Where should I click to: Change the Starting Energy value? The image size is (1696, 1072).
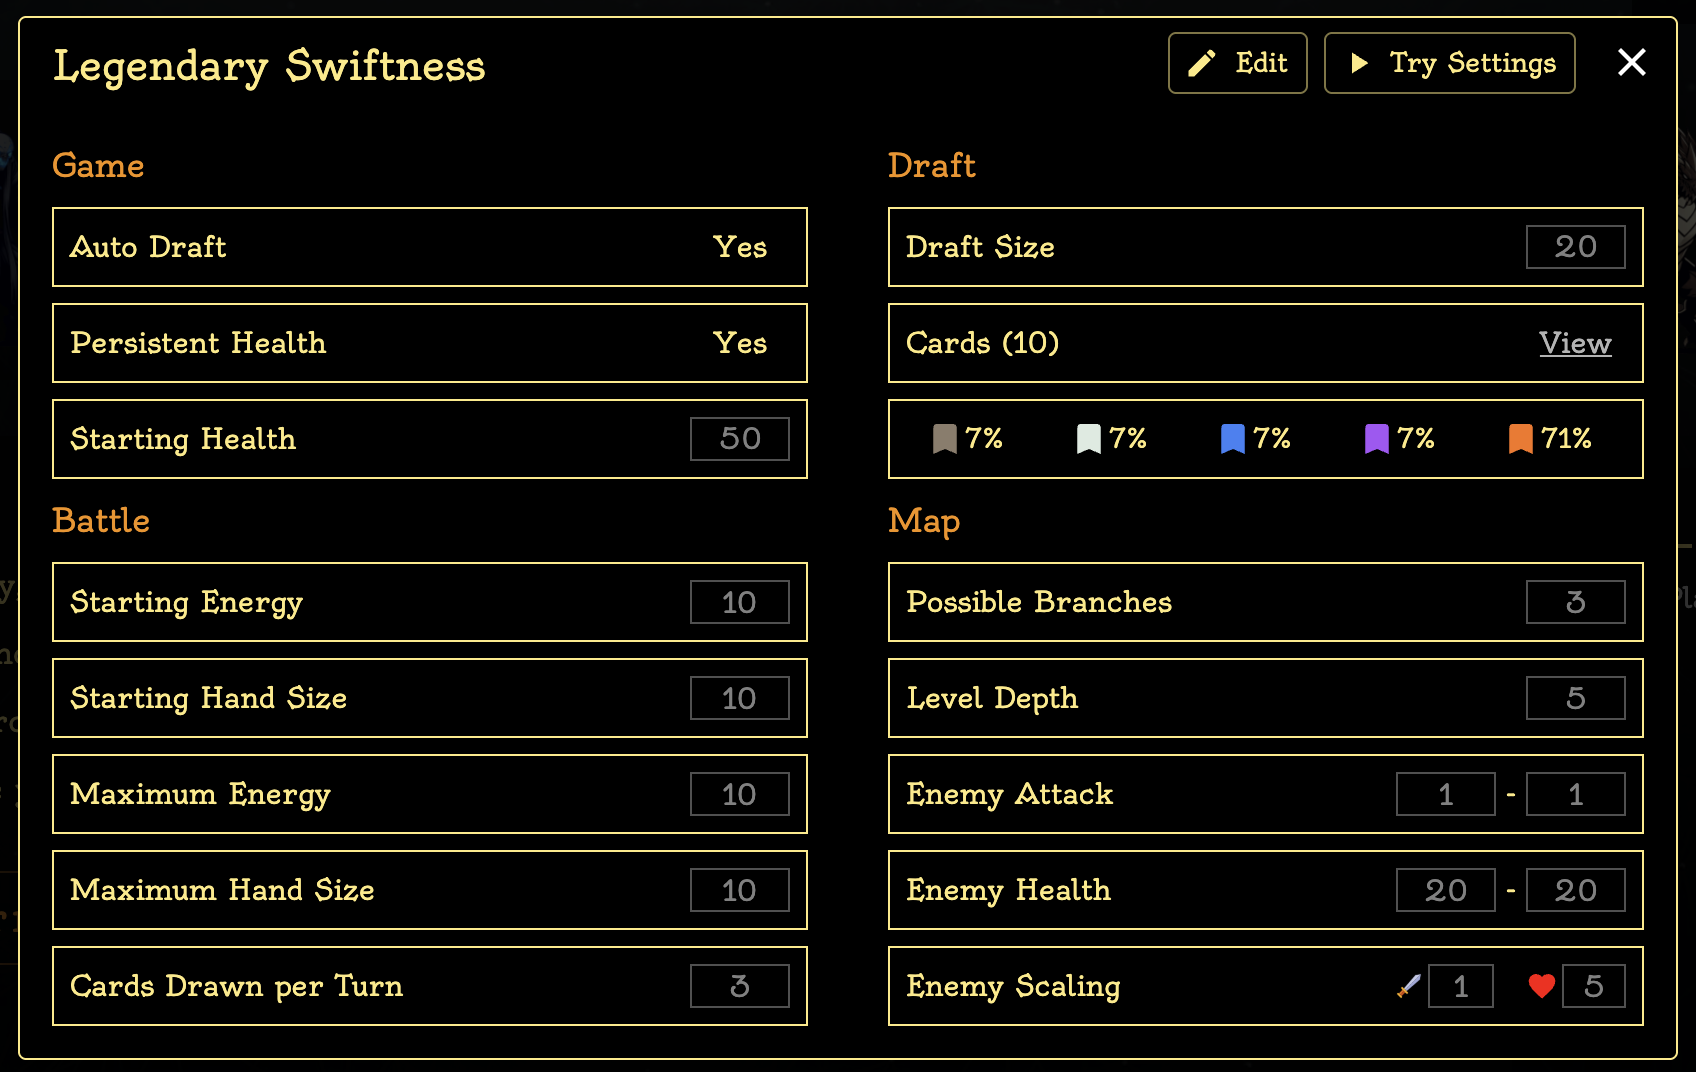740,602
